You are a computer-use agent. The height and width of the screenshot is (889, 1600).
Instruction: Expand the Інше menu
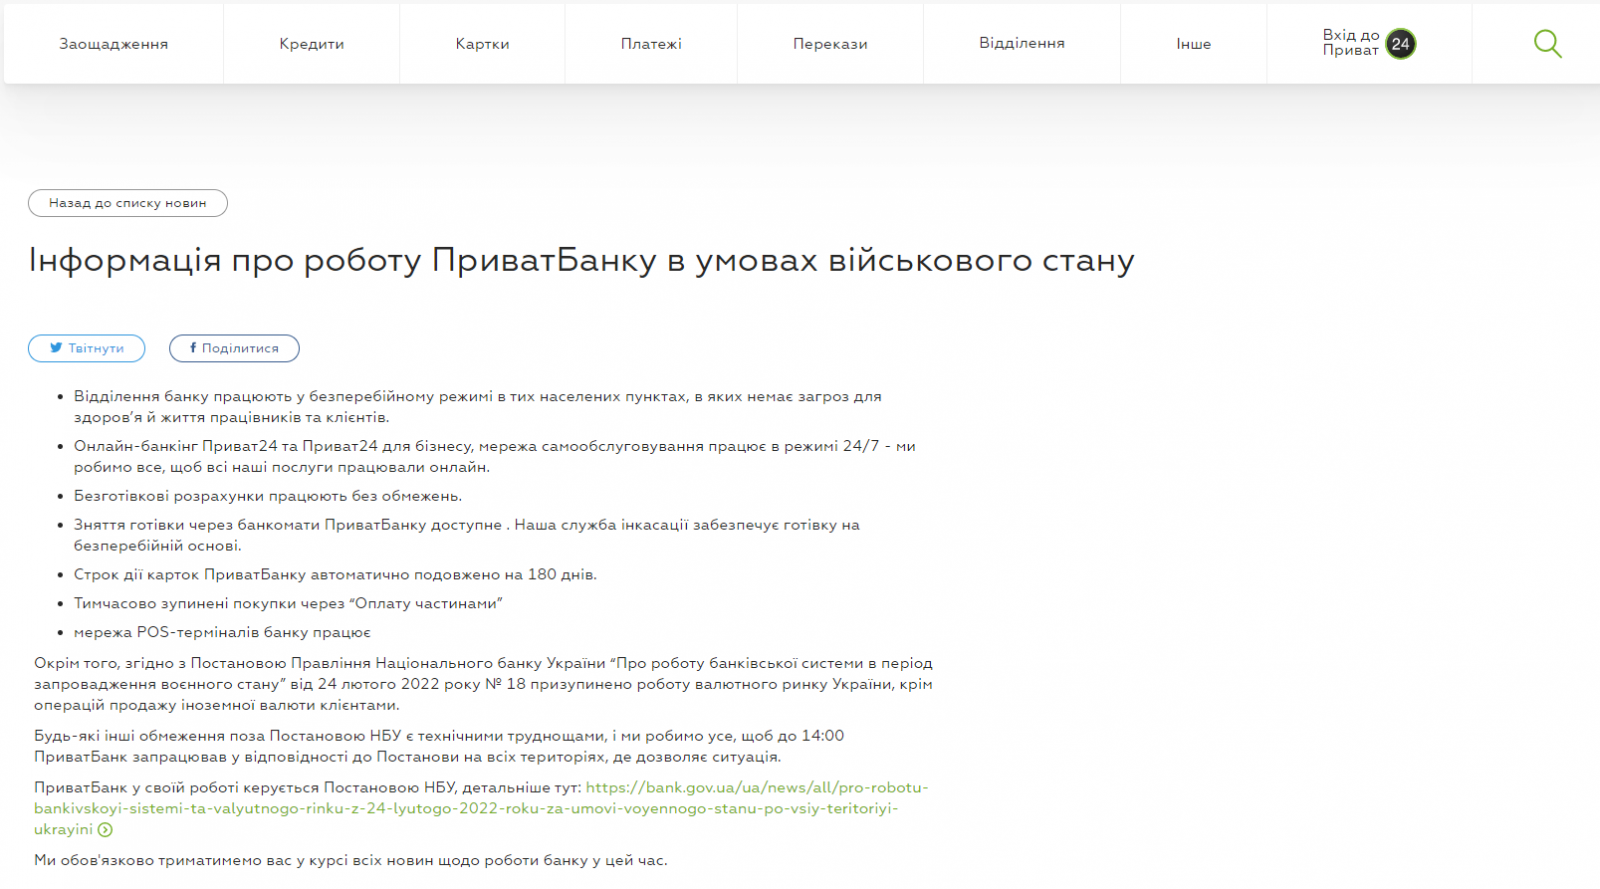(x=1194, y=43)
